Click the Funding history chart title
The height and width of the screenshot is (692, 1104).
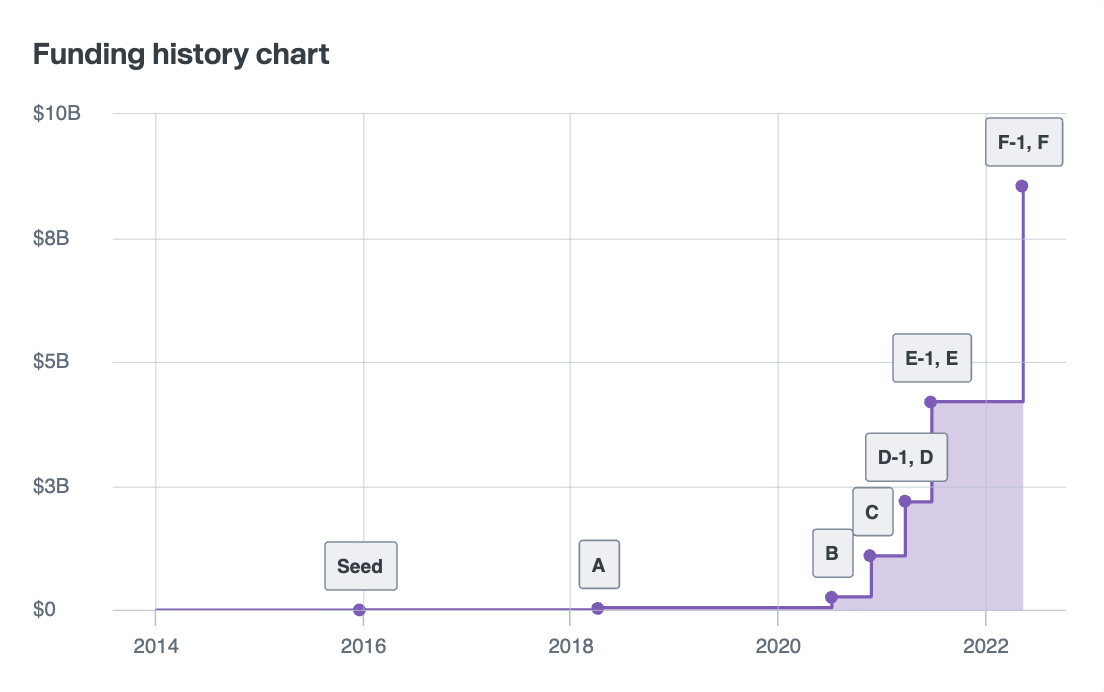pos(181,54)
